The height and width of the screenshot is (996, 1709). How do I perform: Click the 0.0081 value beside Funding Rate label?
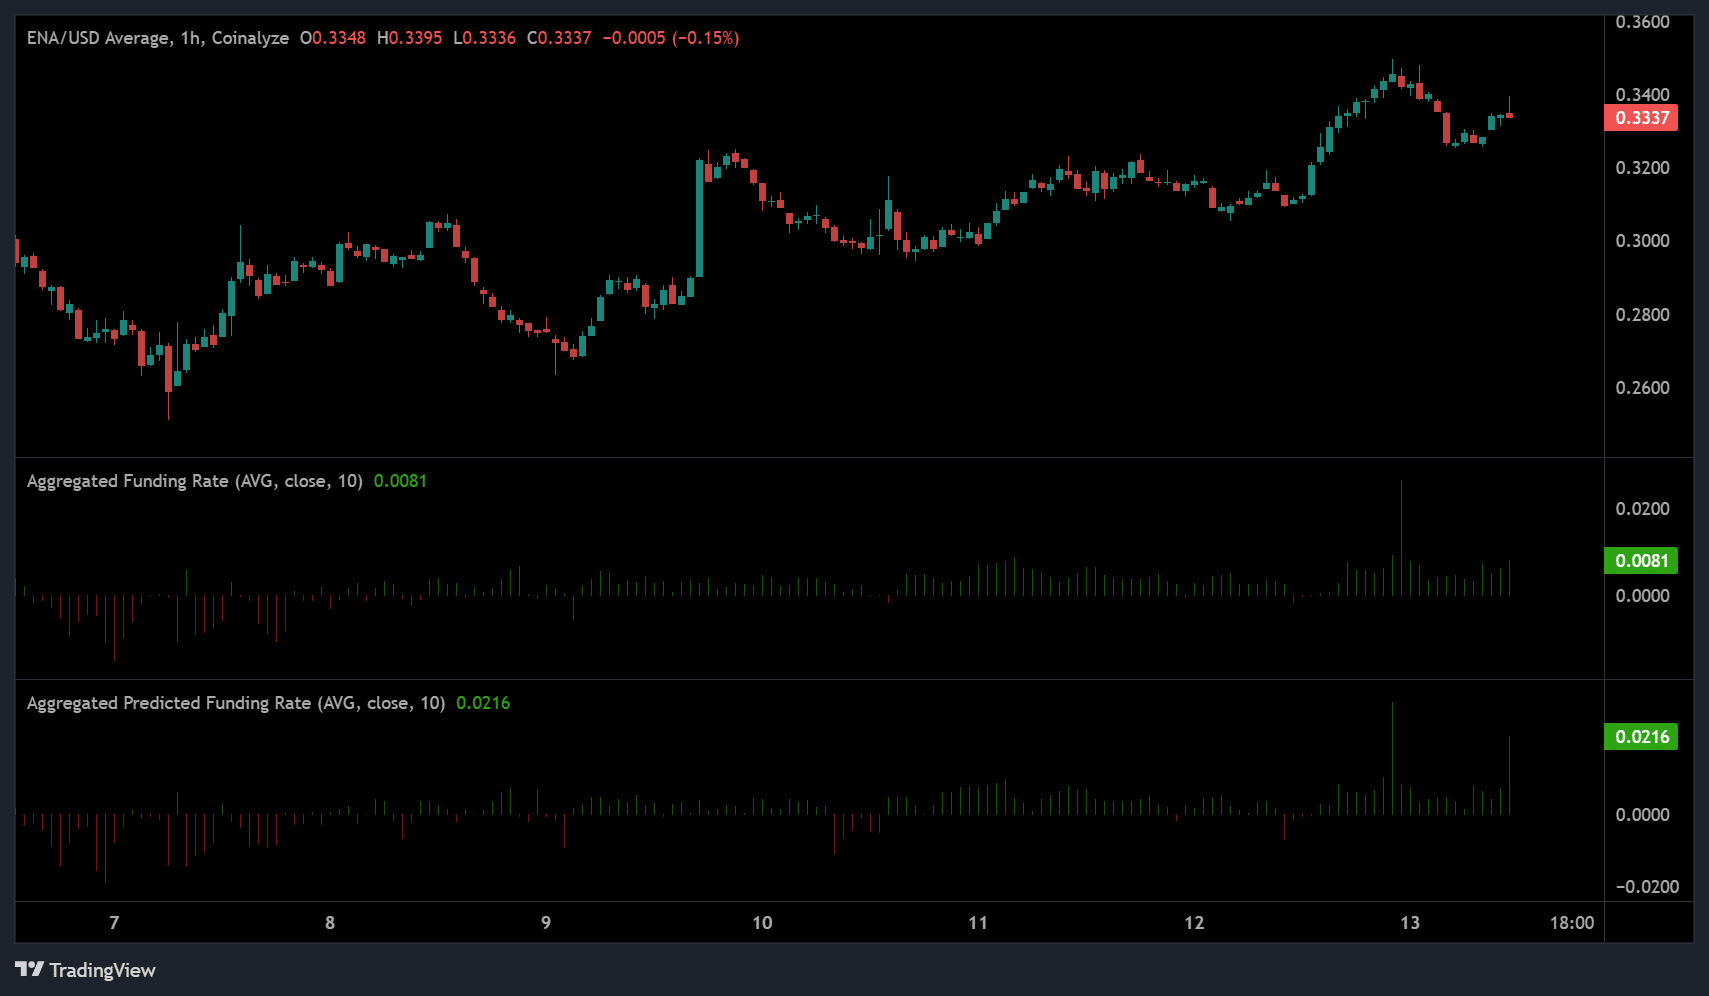click(x=400, y=481)
